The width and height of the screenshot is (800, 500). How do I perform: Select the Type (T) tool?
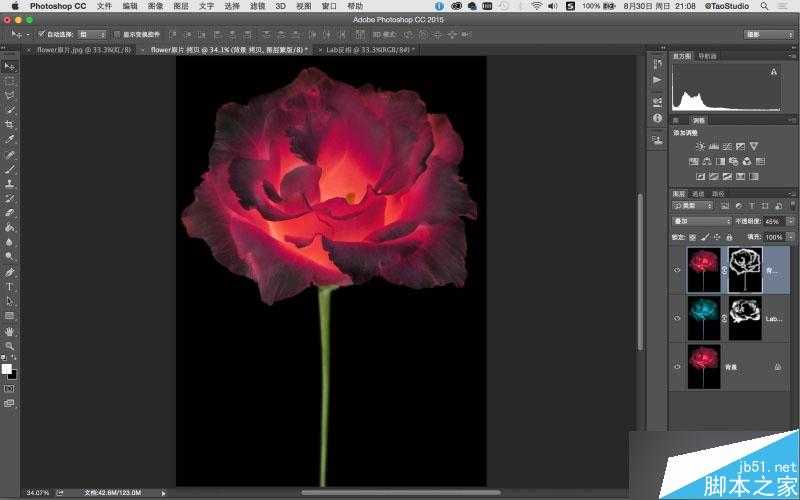(10, 286)
